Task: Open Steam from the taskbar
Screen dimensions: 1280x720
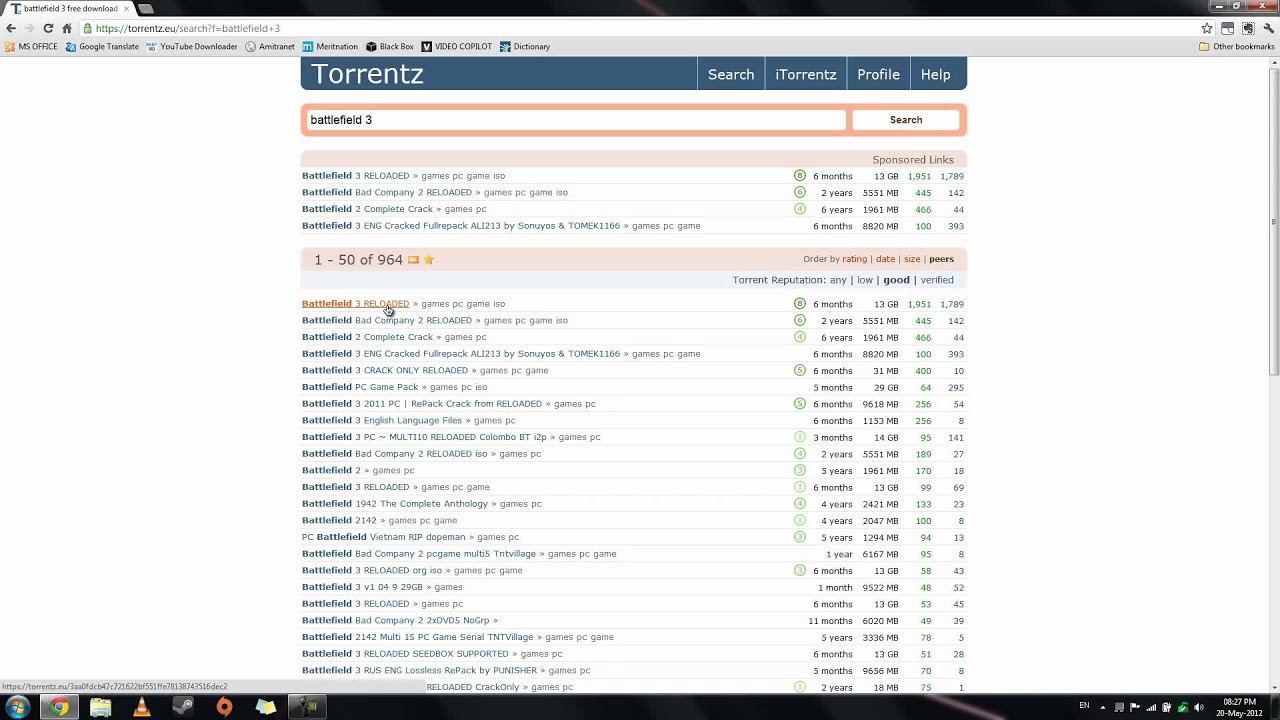Action: [183, 707]
